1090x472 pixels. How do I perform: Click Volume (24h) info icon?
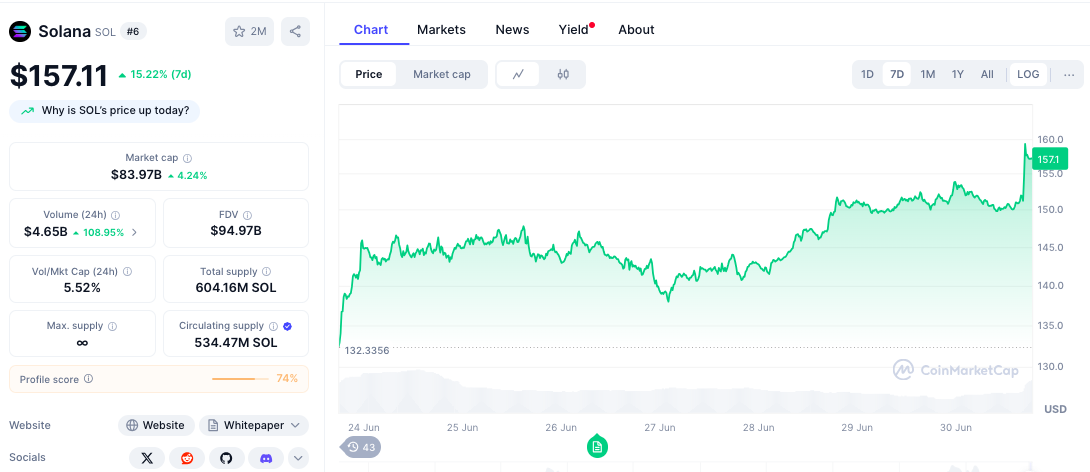pyautogui.click(x=115, y=215)
